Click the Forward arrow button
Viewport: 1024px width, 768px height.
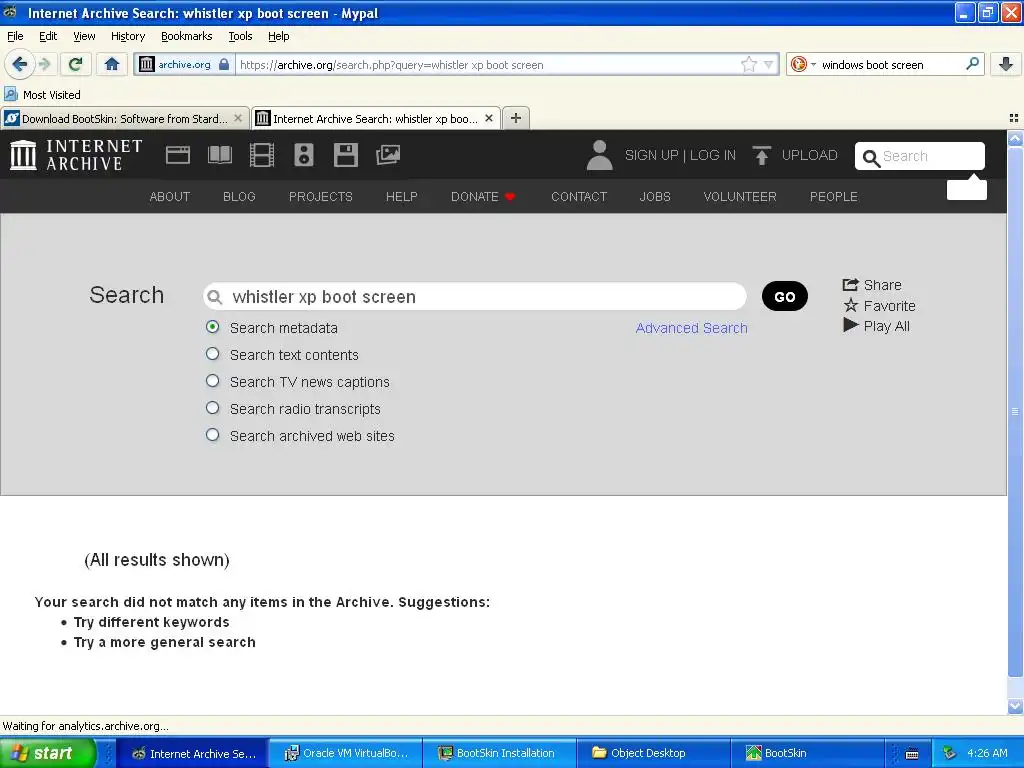45,64
